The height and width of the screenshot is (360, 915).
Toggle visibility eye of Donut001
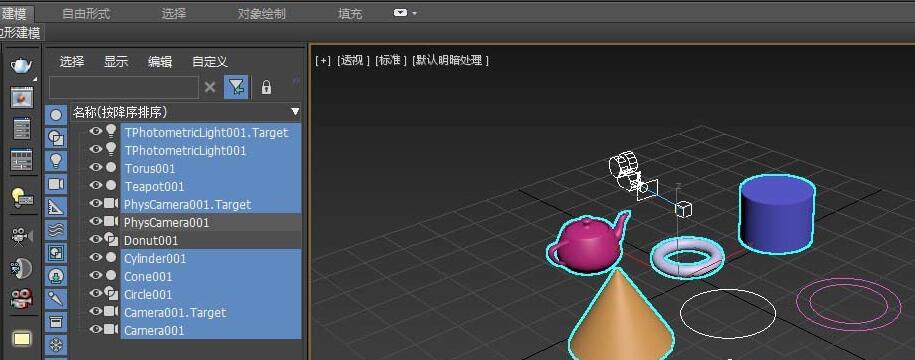(96, 240)
